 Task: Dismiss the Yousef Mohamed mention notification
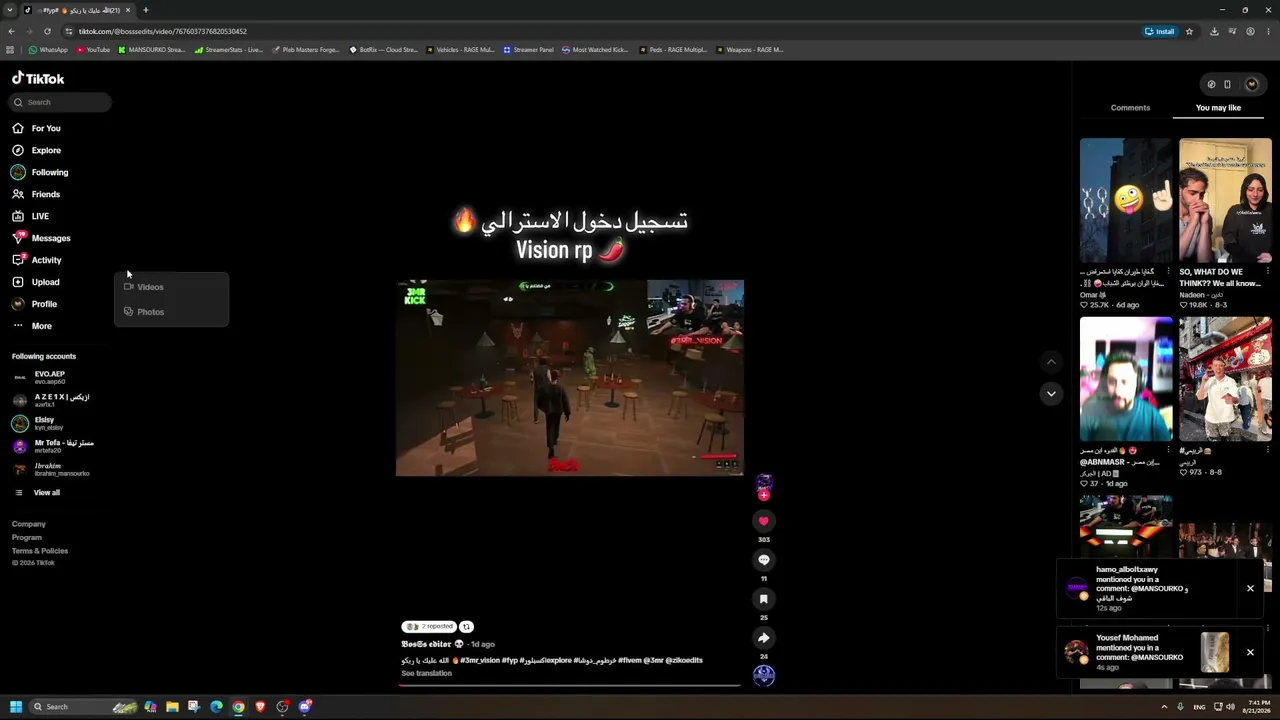tap(1250, 652)
